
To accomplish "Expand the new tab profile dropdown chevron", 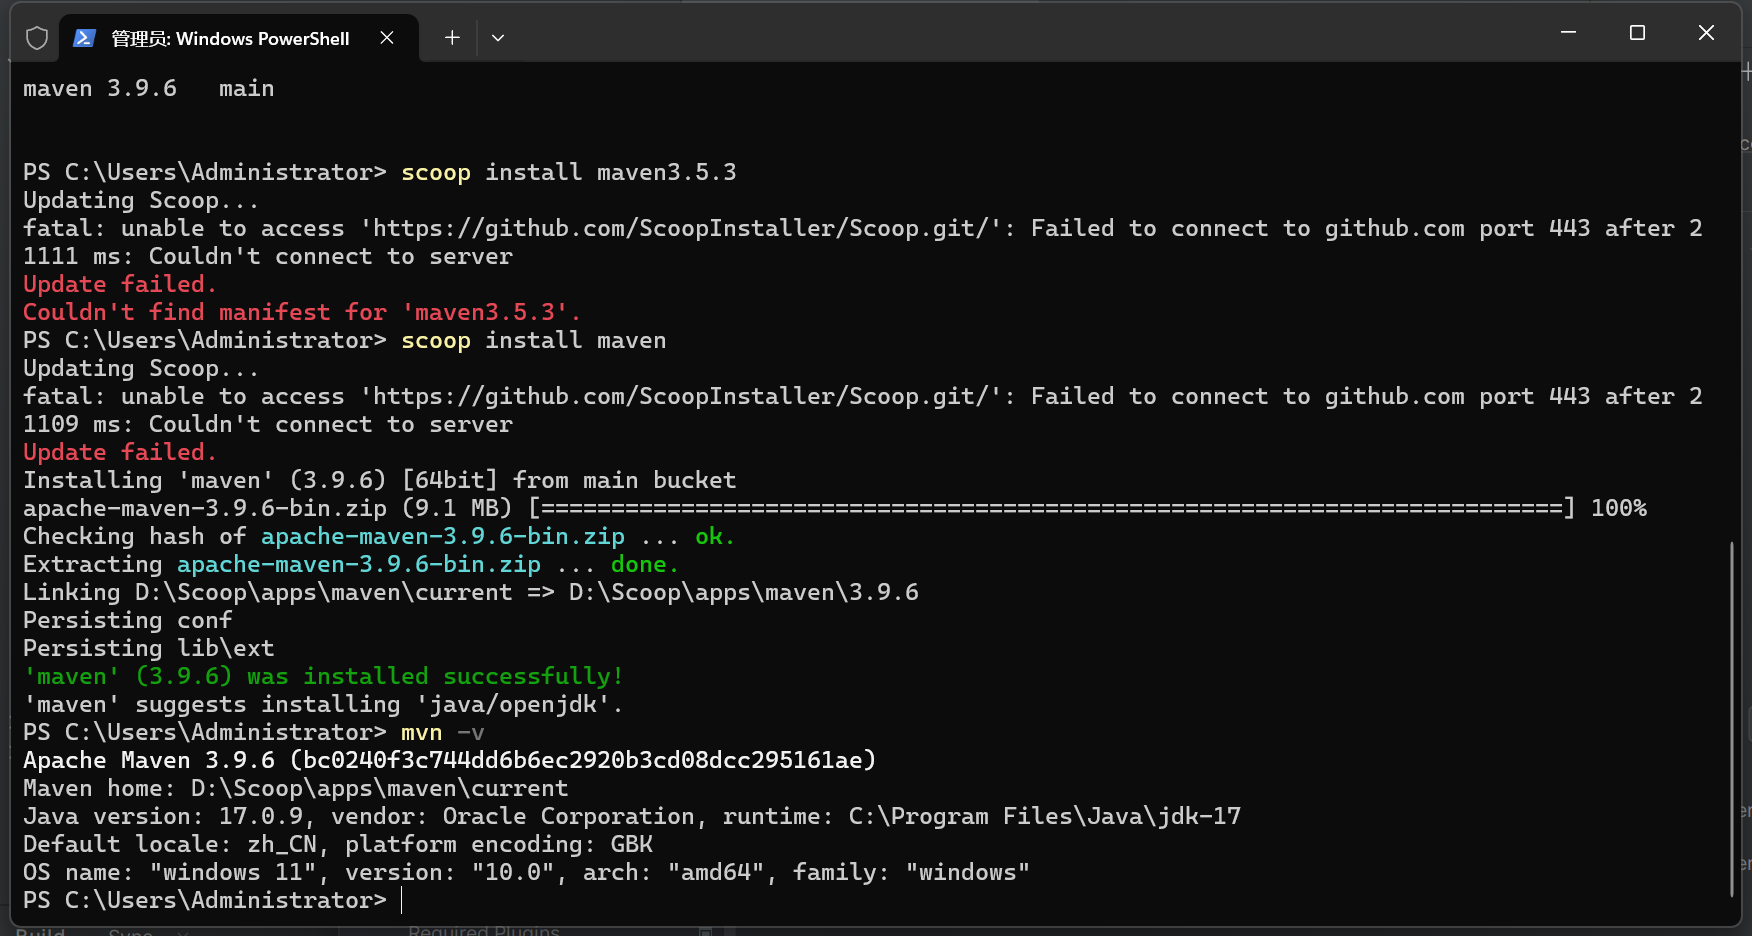I will 498,38.
